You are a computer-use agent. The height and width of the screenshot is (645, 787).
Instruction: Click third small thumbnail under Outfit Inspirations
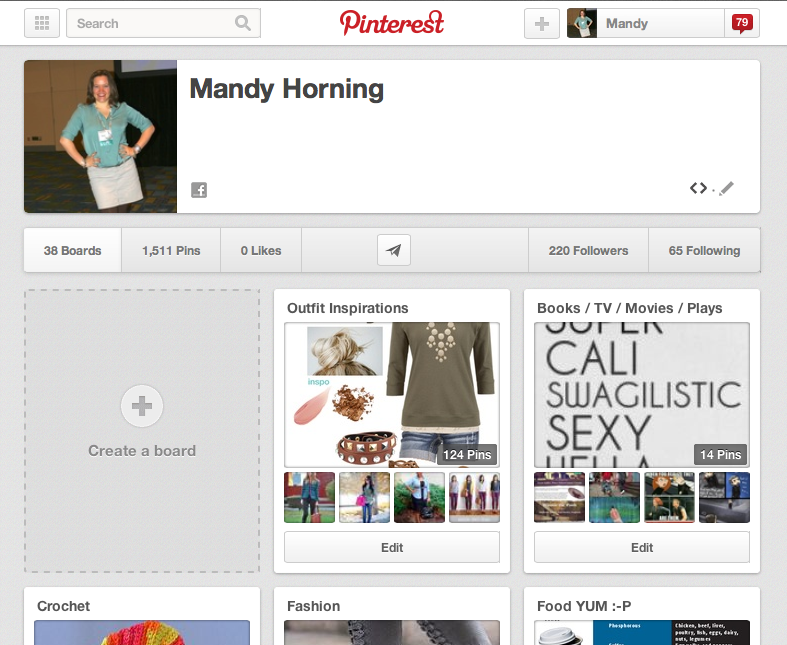tap(420, 497)
